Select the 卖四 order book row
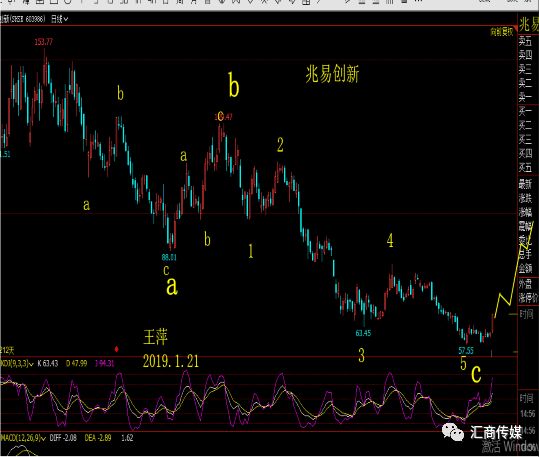 tap(526, 55)
